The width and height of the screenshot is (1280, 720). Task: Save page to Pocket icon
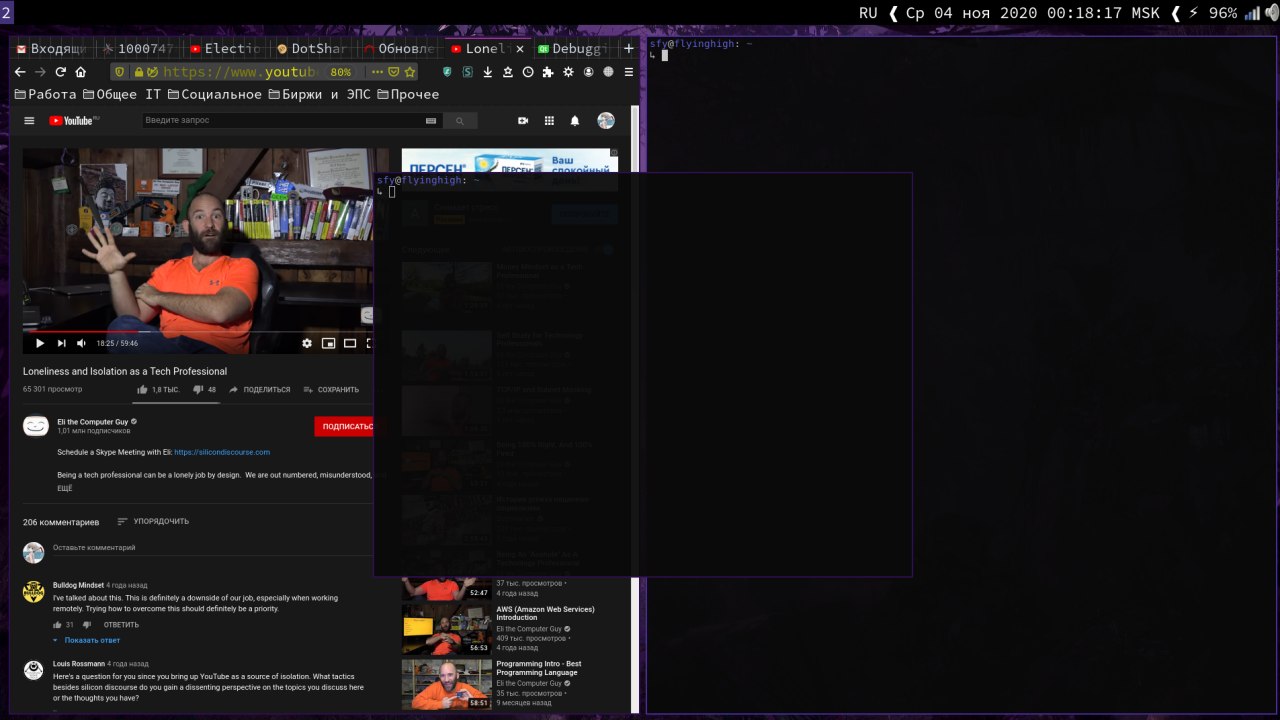pos(393,72)
